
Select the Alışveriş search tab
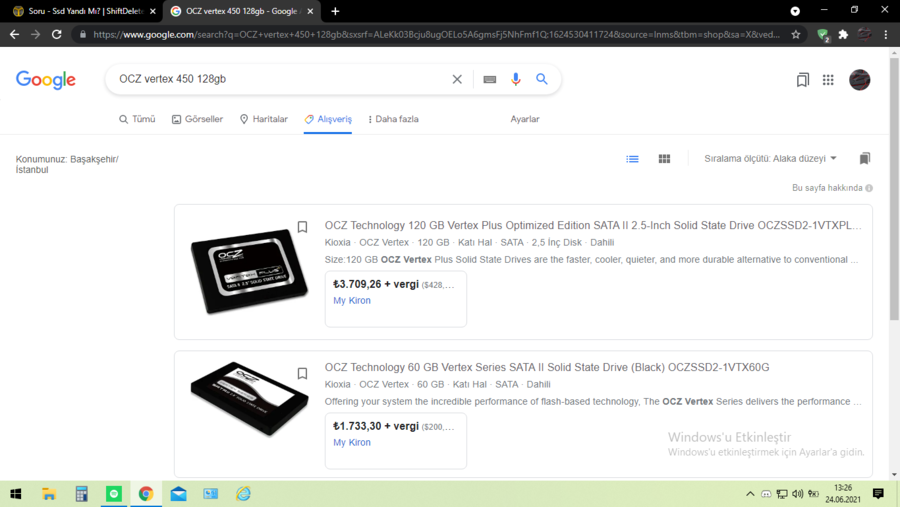[x=328, y=119]
